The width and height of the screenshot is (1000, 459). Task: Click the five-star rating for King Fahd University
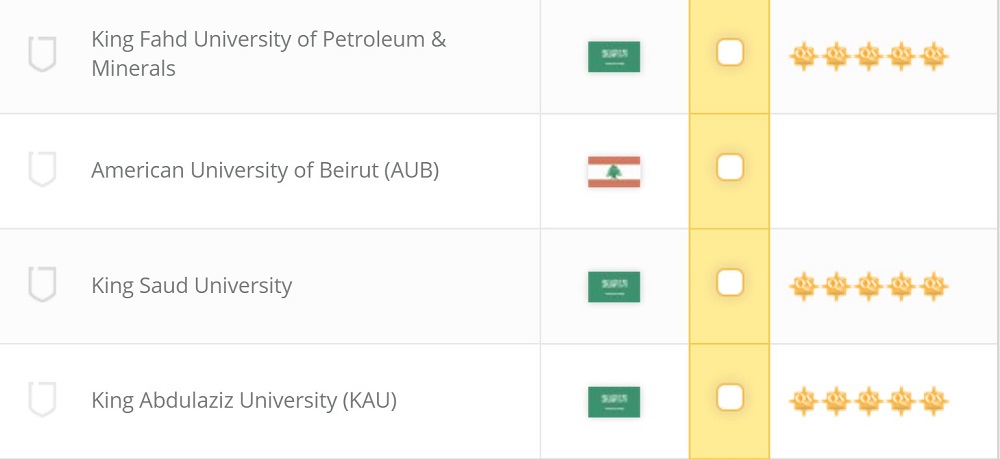point(868,56)
